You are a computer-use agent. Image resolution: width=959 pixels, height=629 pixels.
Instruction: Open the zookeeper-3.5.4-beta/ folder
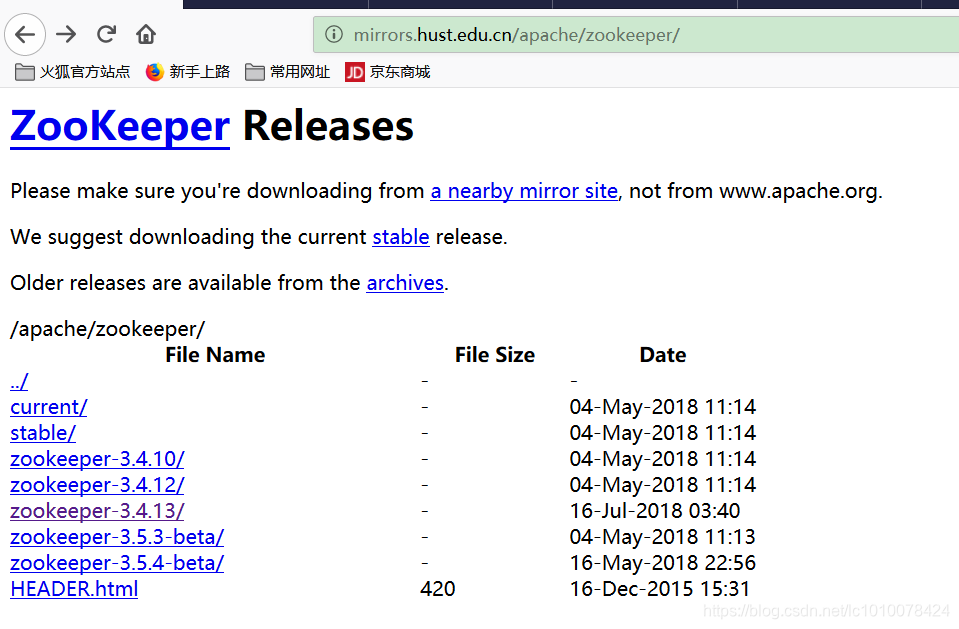117,563
